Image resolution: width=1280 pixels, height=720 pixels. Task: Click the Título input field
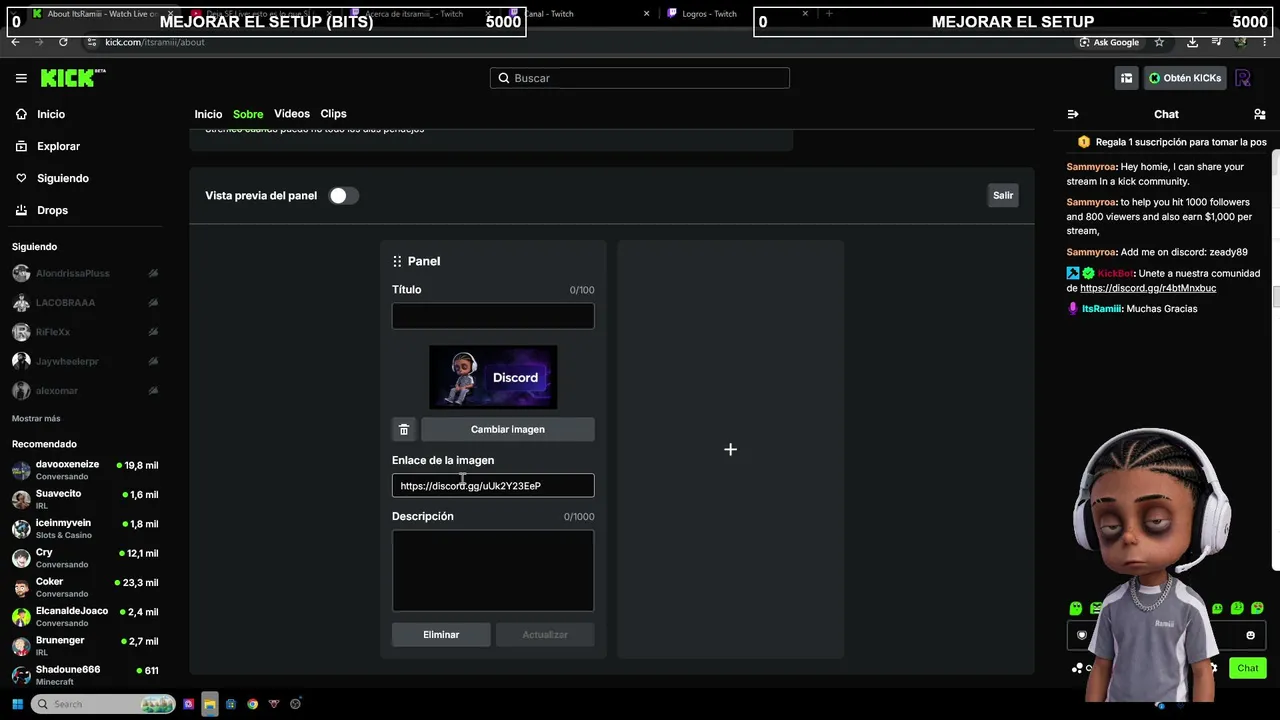coord(493,316)
